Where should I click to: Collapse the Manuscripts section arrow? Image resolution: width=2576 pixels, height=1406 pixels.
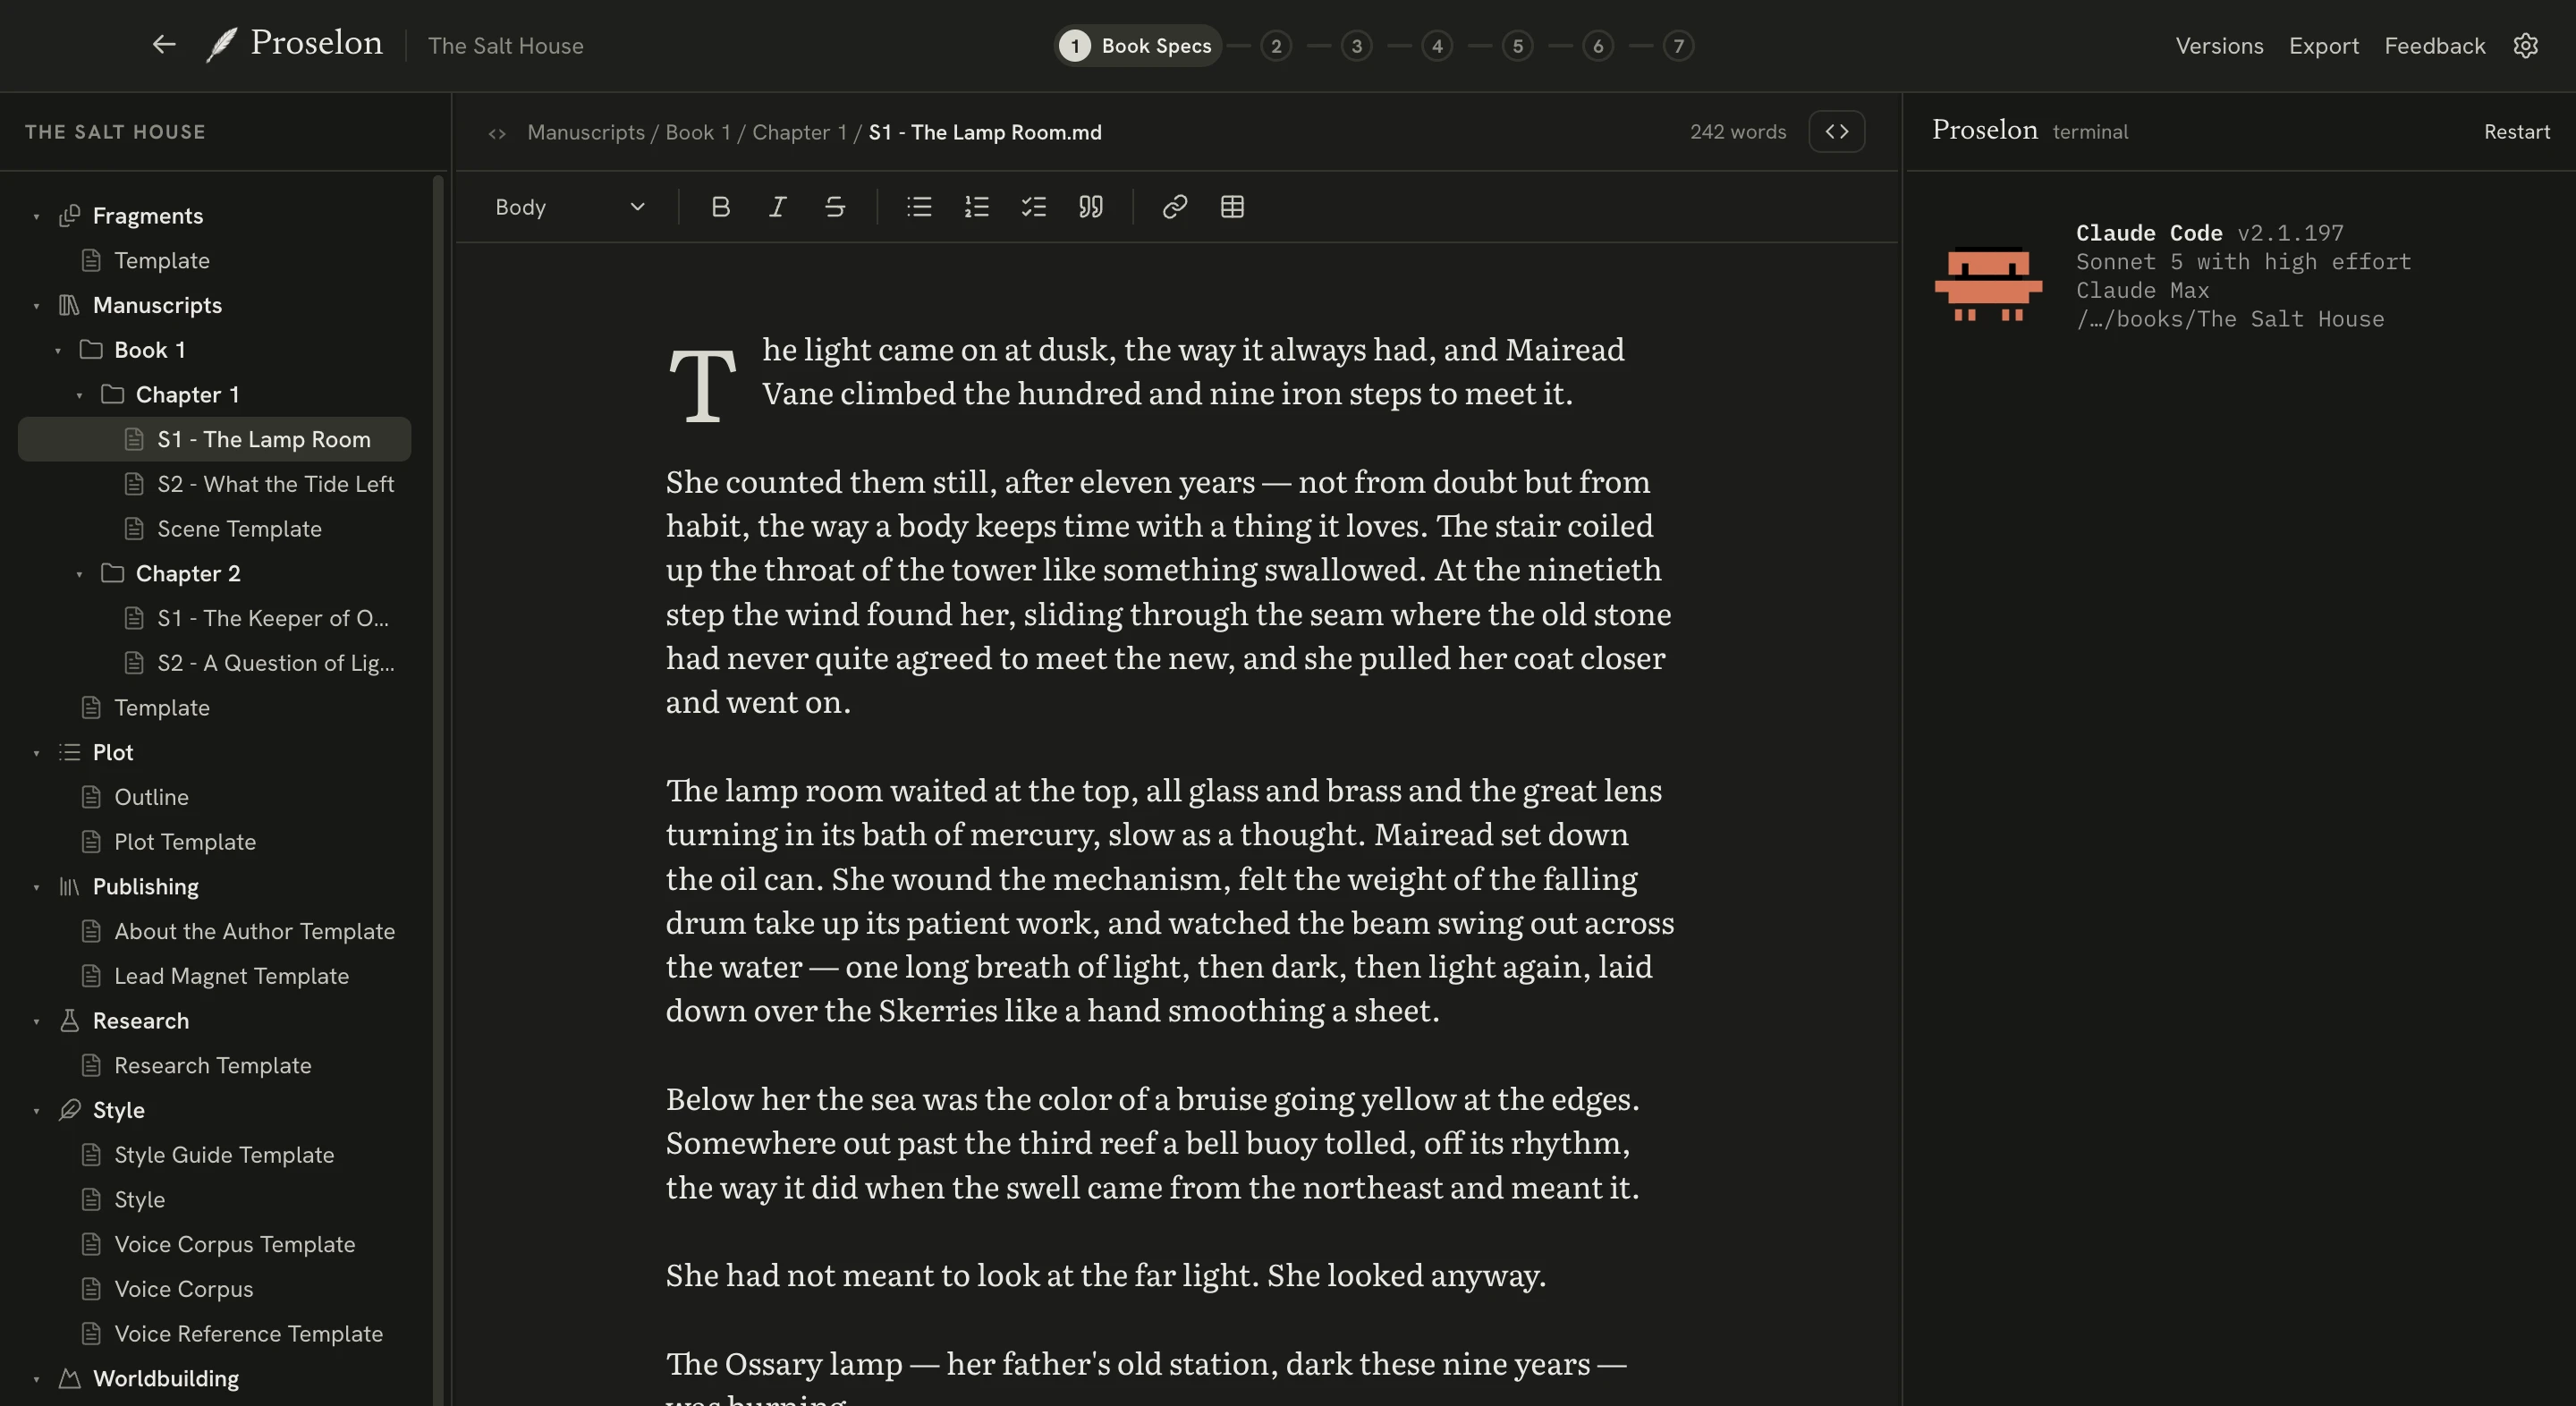pyautogui.click(x=36, y=305)
